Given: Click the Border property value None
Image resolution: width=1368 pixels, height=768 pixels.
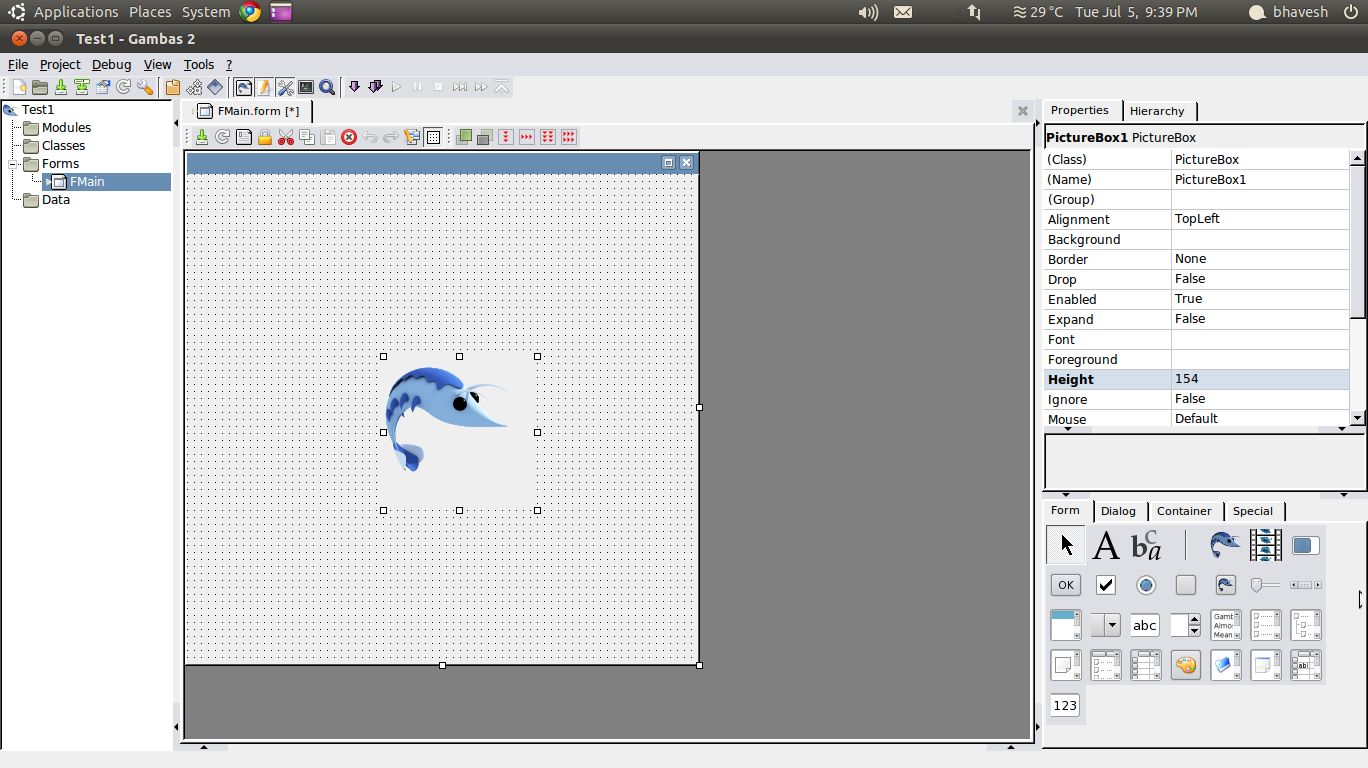Looking at the screenshot, I should coord(1260,259).
